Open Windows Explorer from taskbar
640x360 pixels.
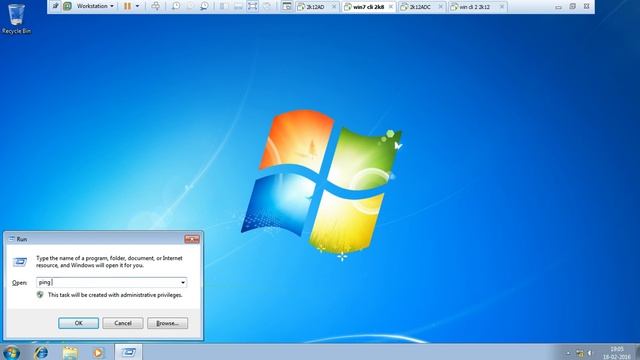(70, 352)
